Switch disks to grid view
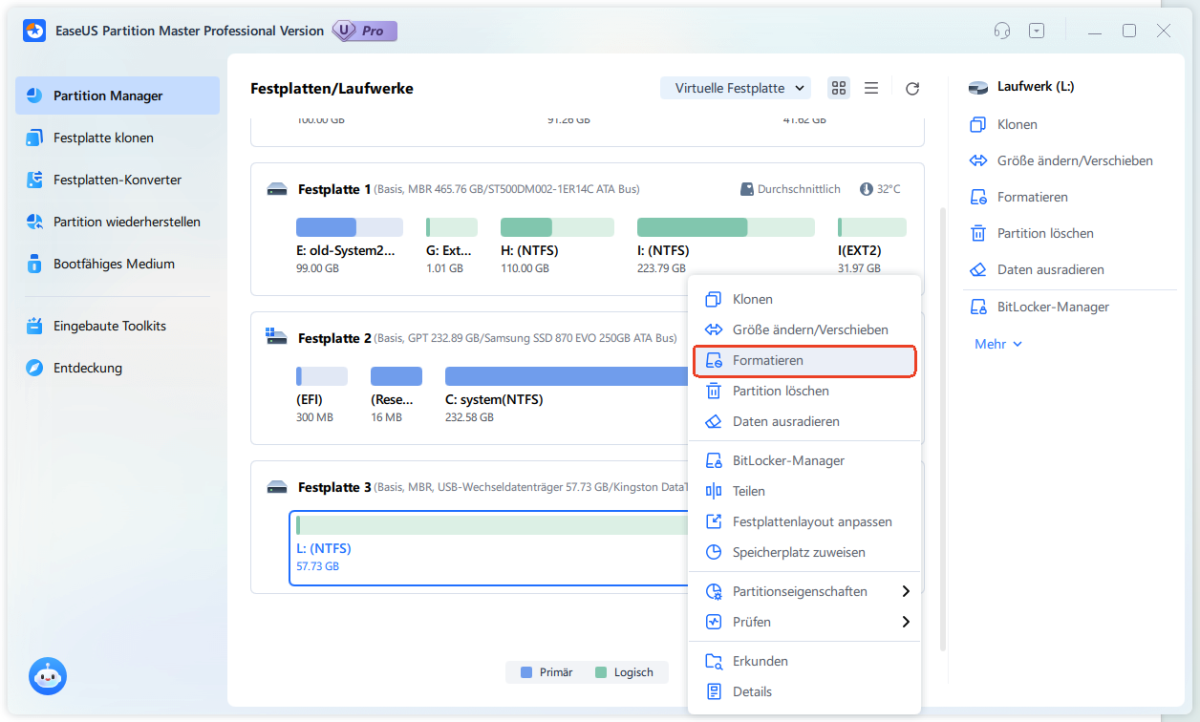 pyautogui.click(x=838, y=88)
